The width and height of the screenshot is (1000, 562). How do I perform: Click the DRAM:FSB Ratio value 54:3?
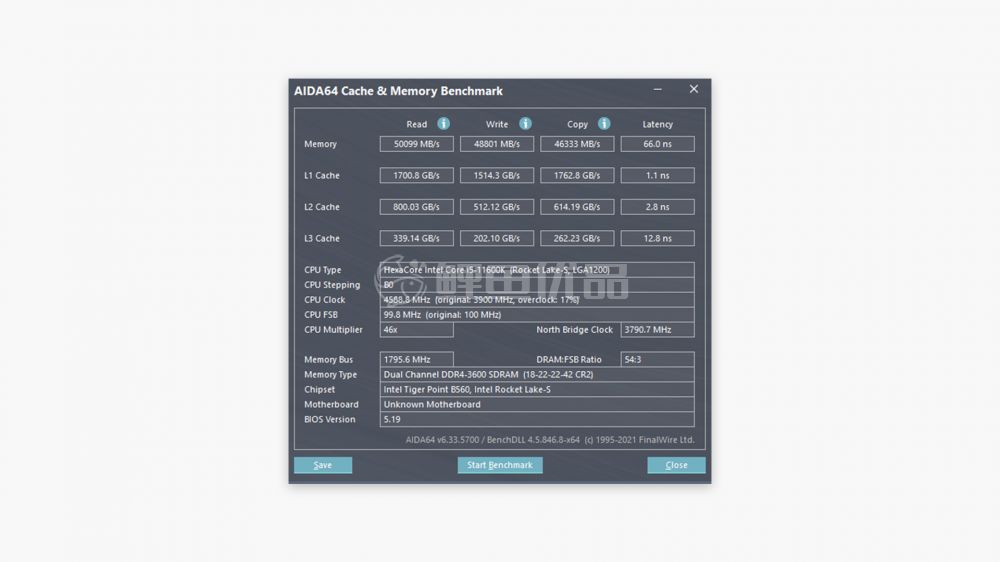click(658, 359)
